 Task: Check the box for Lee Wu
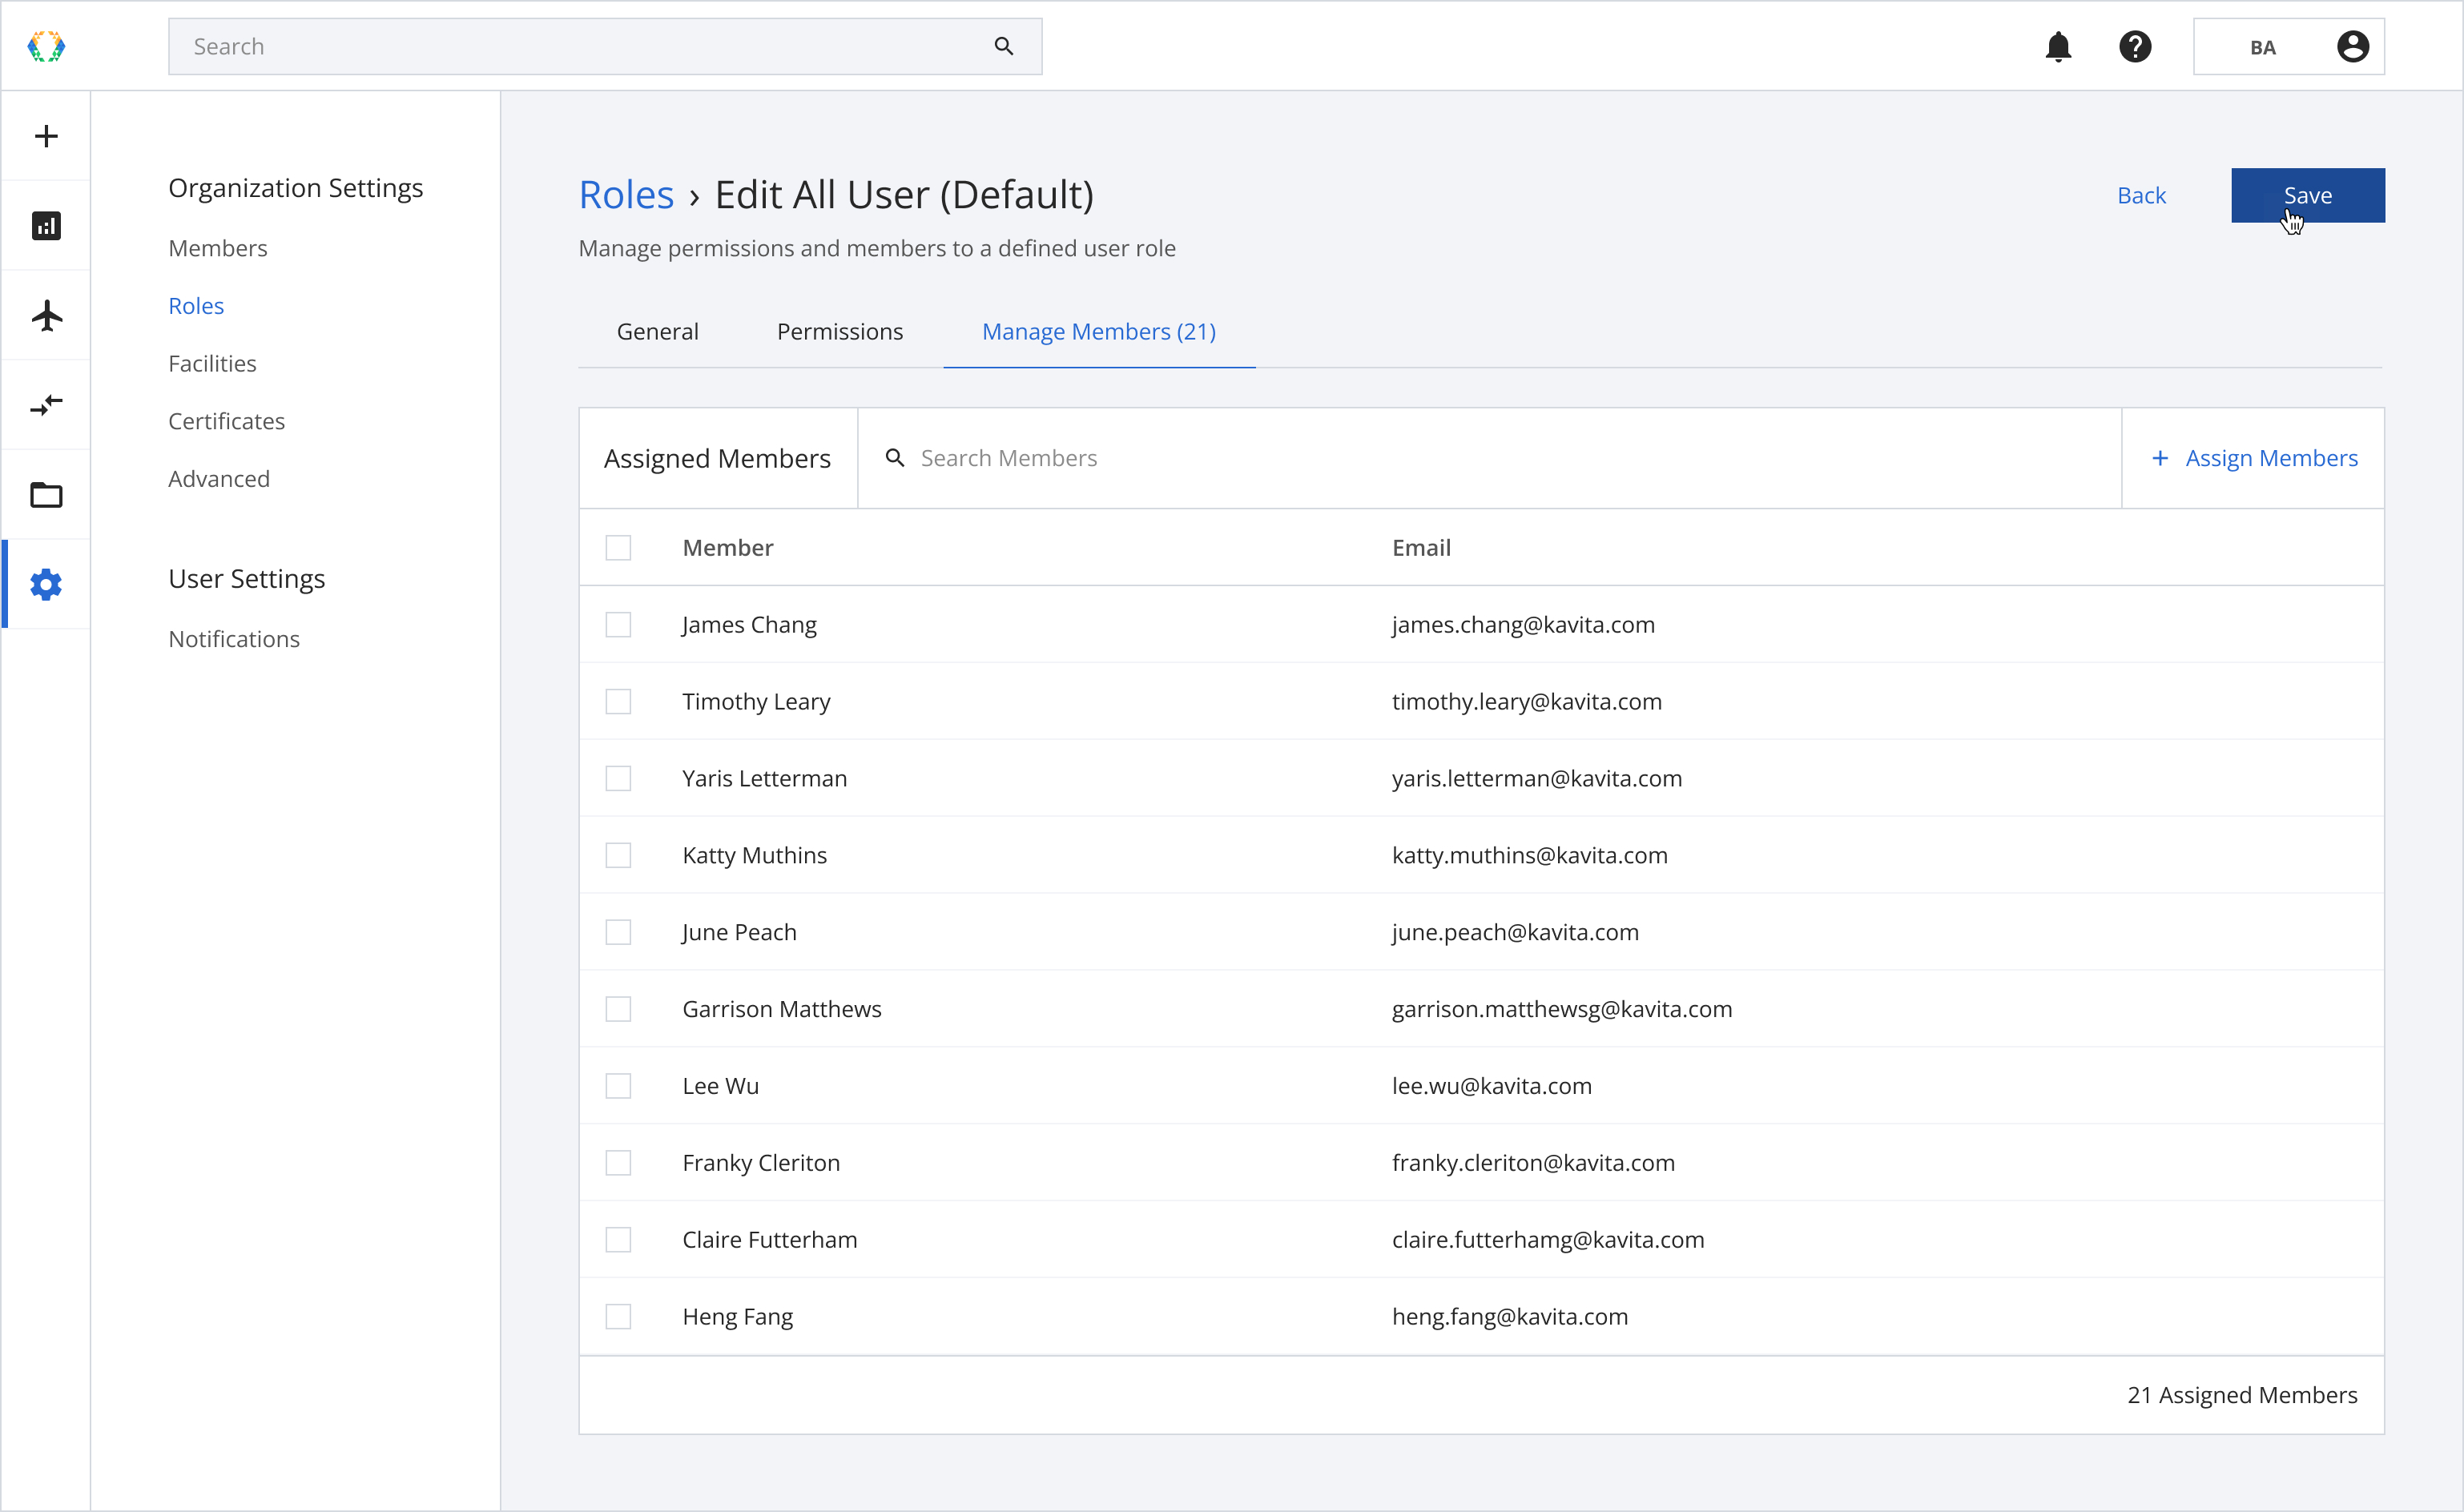[x=618, y=1086]
